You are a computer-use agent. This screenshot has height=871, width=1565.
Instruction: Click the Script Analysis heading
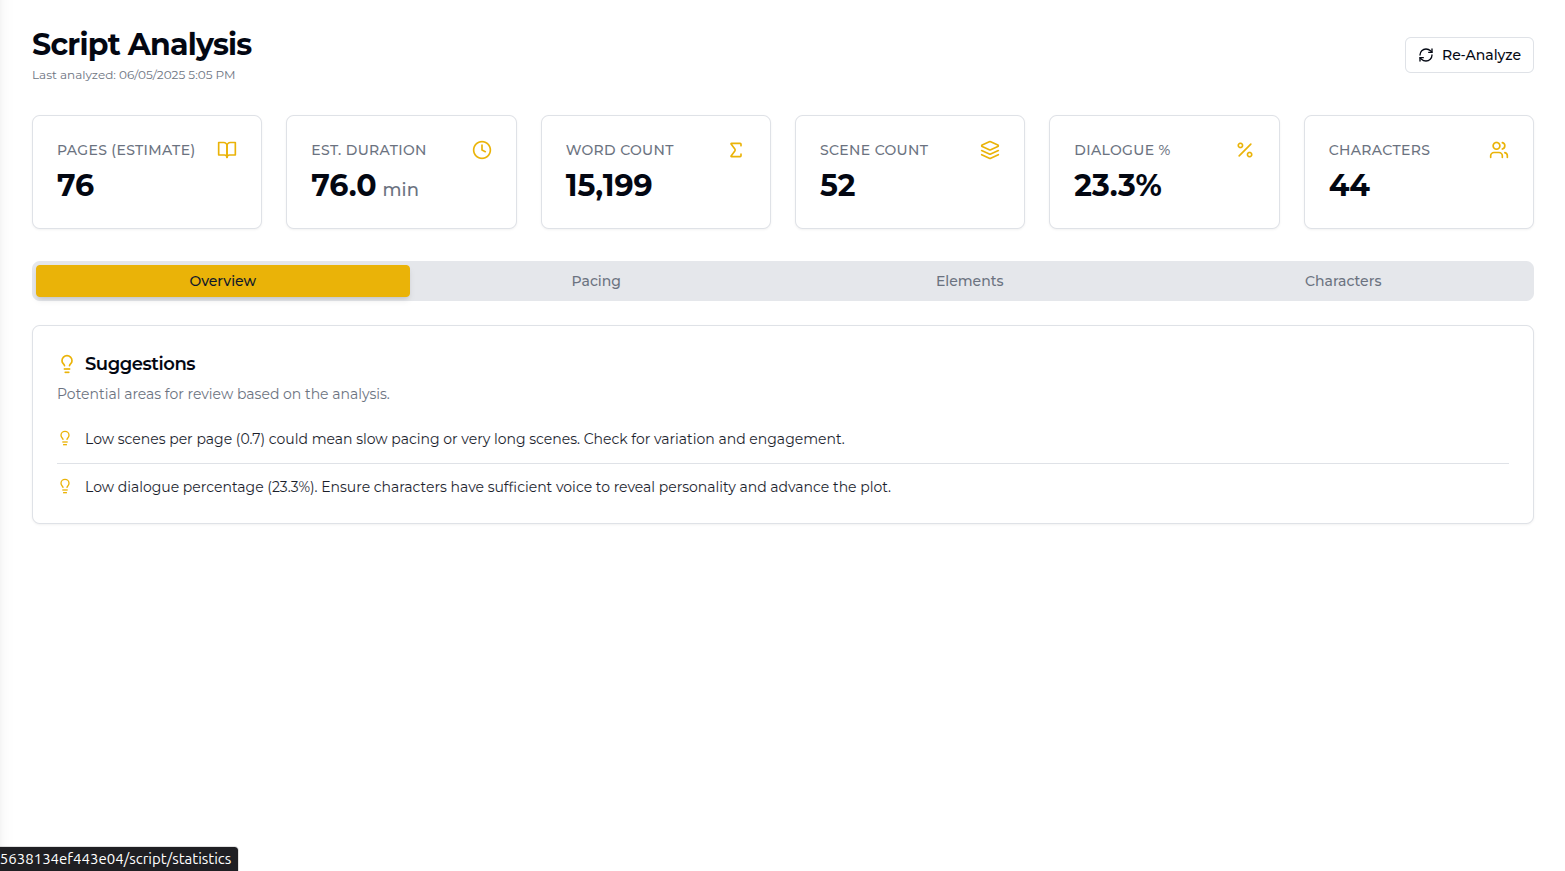pos(142,44)
